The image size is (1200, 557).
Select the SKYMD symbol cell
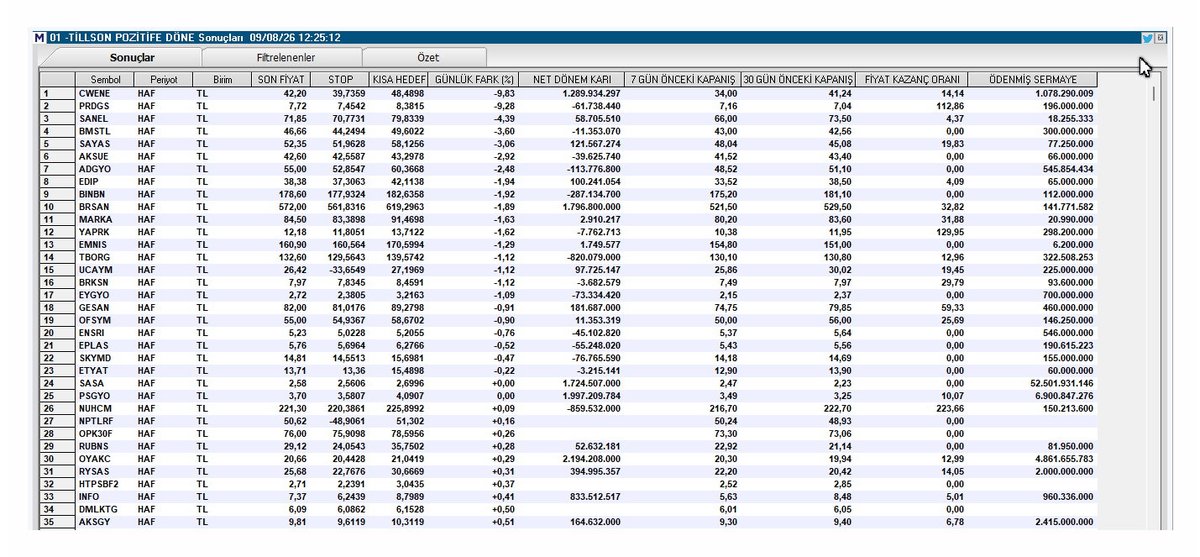click(105, 356)
